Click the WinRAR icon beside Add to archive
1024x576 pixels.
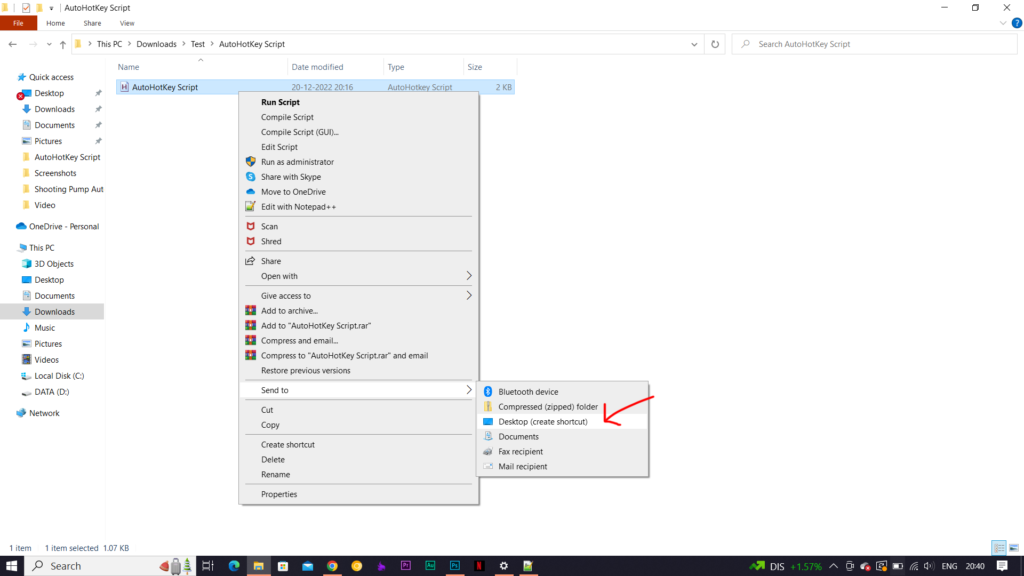(x=250, y=310)
